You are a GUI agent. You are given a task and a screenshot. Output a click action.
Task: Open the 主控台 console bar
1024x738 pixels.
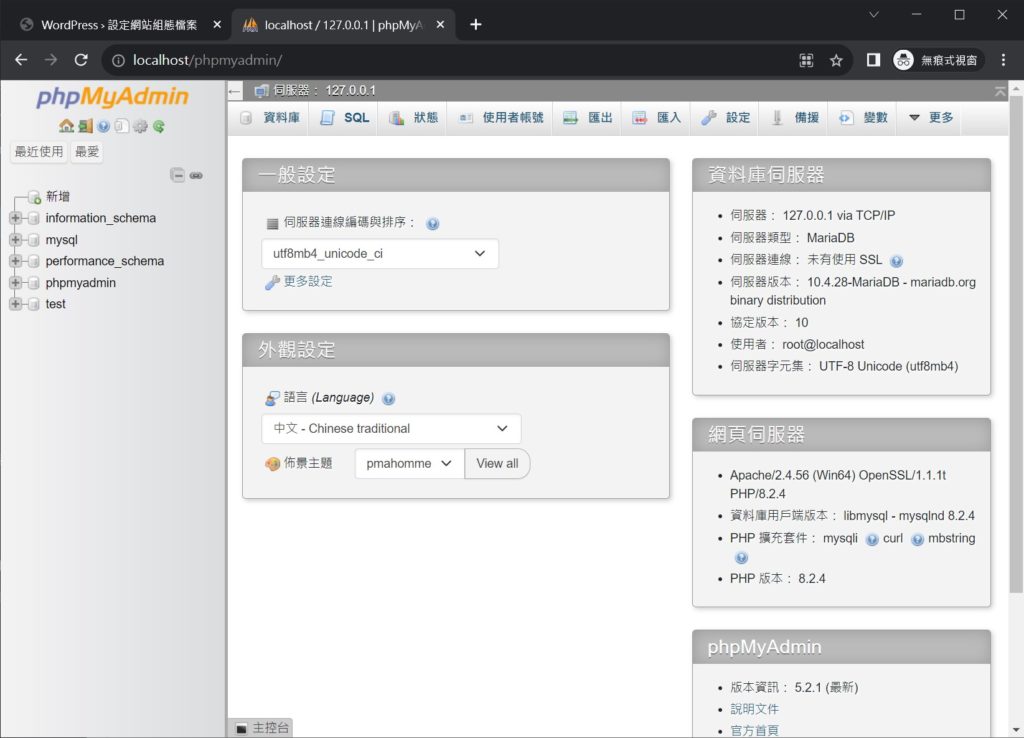[262, 728]
